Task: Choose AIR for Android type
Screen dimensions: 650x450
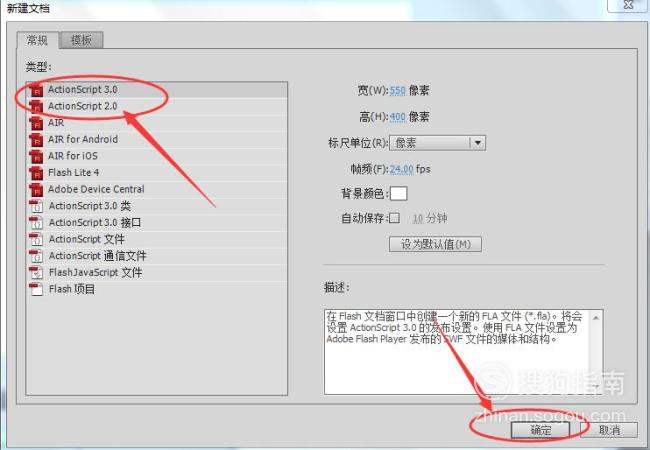Action: 157,140
